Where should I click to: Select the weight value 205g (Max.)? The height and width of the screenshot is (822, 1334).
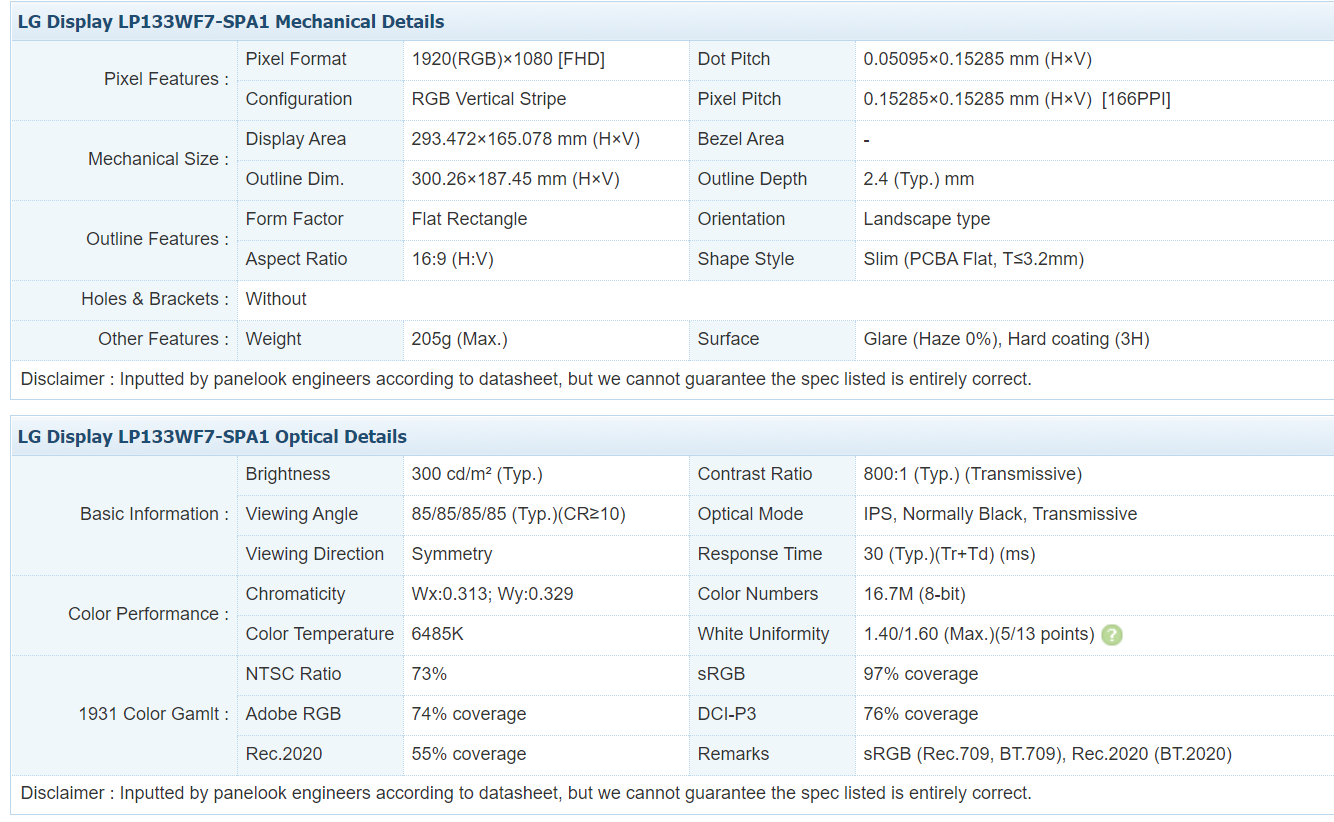459,339
